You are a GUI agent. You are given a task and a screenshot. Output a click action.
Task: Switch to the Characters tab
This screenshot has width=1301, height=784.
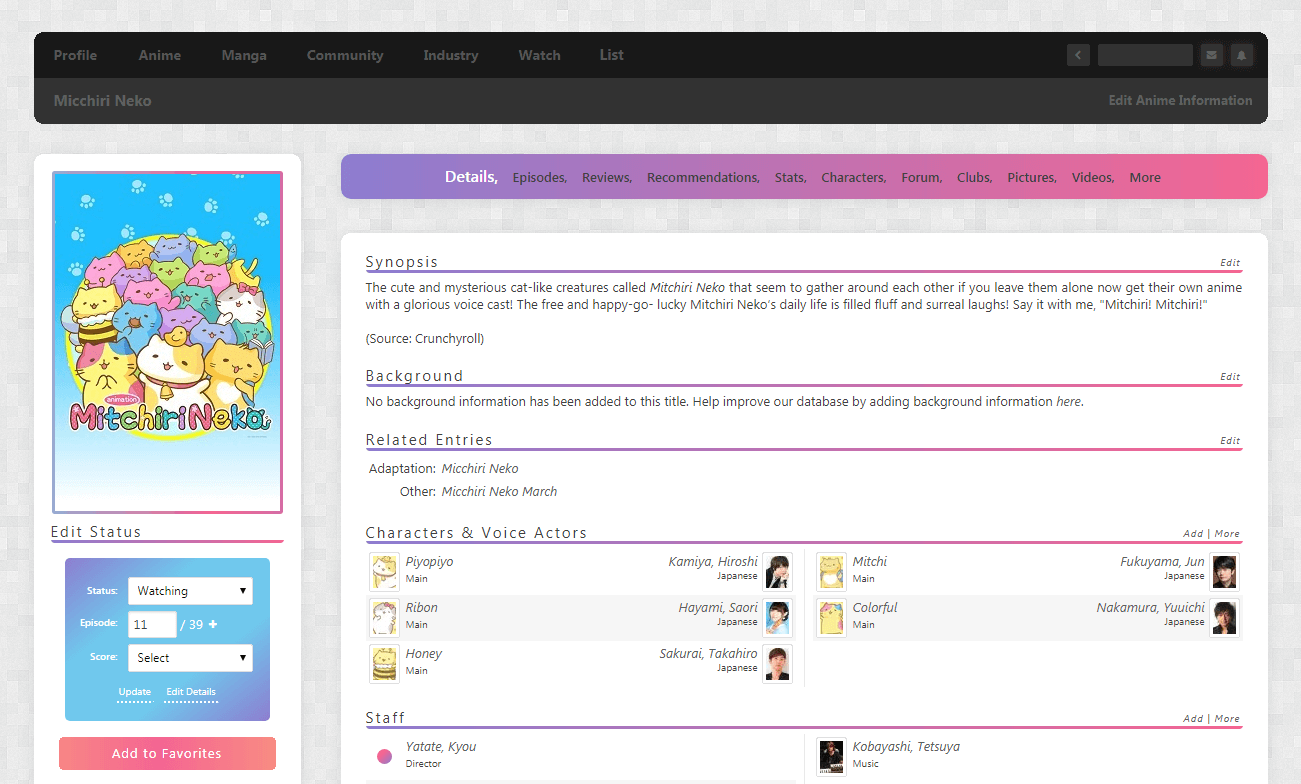click(x=852, y=177)
